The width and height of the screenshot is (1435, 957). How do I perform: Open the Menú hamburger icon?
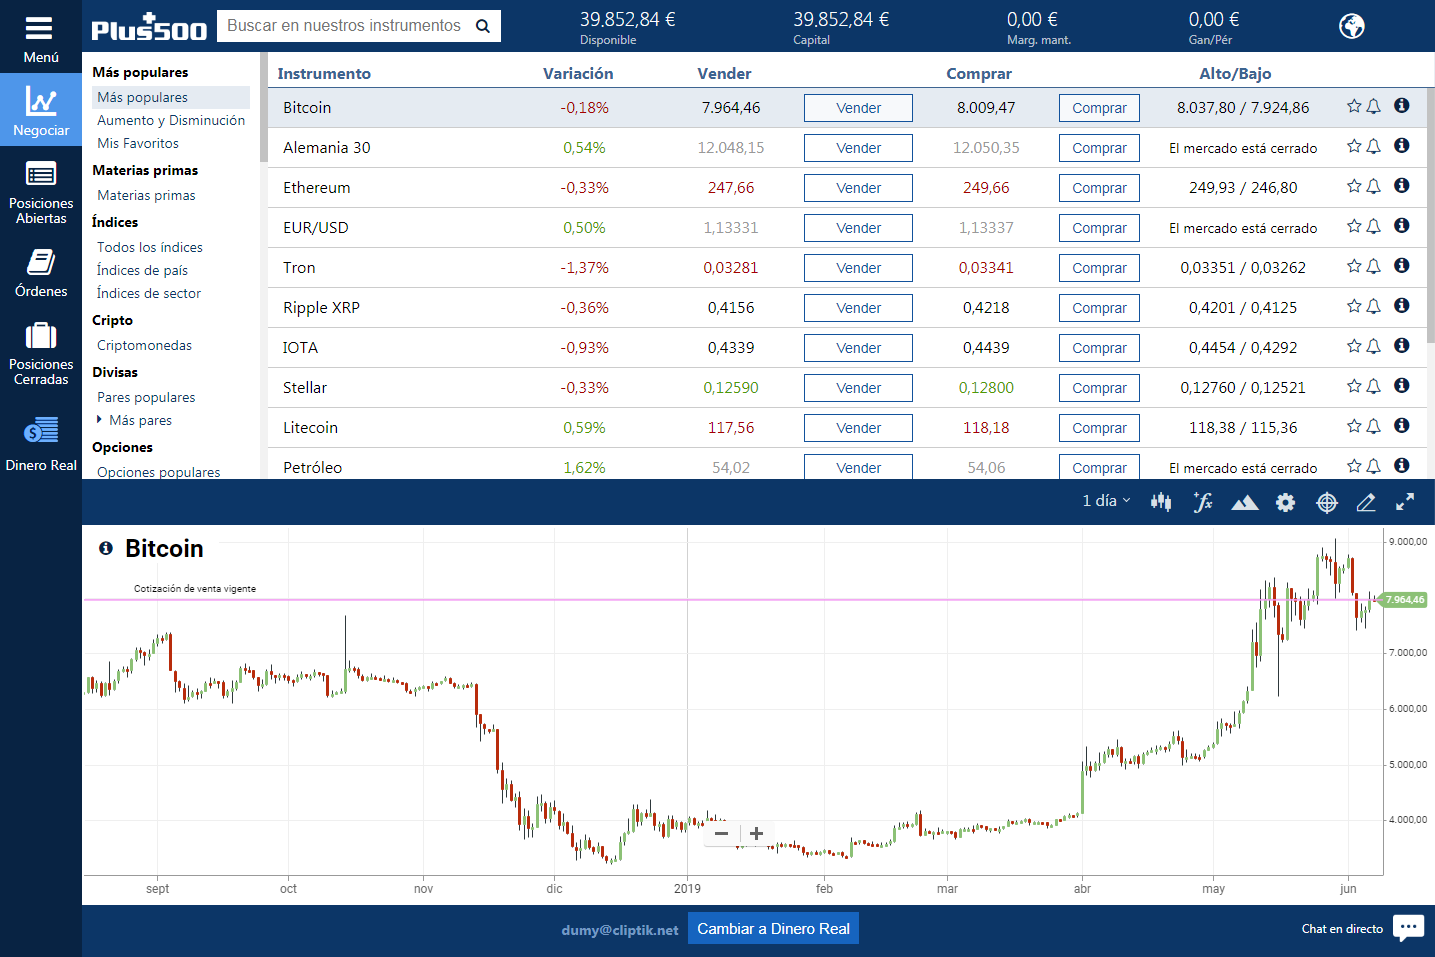point(40,28)
